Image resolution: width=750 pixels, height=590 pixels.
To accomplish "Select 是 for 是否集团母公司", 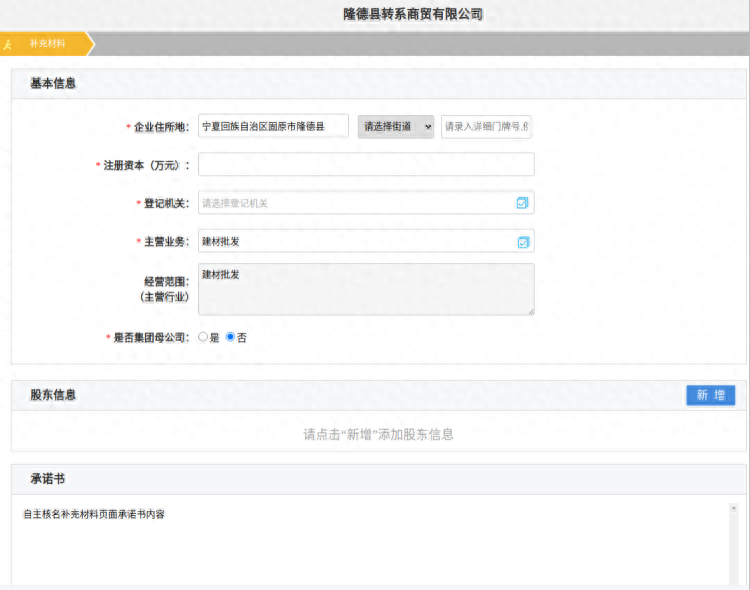I will click(x=203, y=338).
